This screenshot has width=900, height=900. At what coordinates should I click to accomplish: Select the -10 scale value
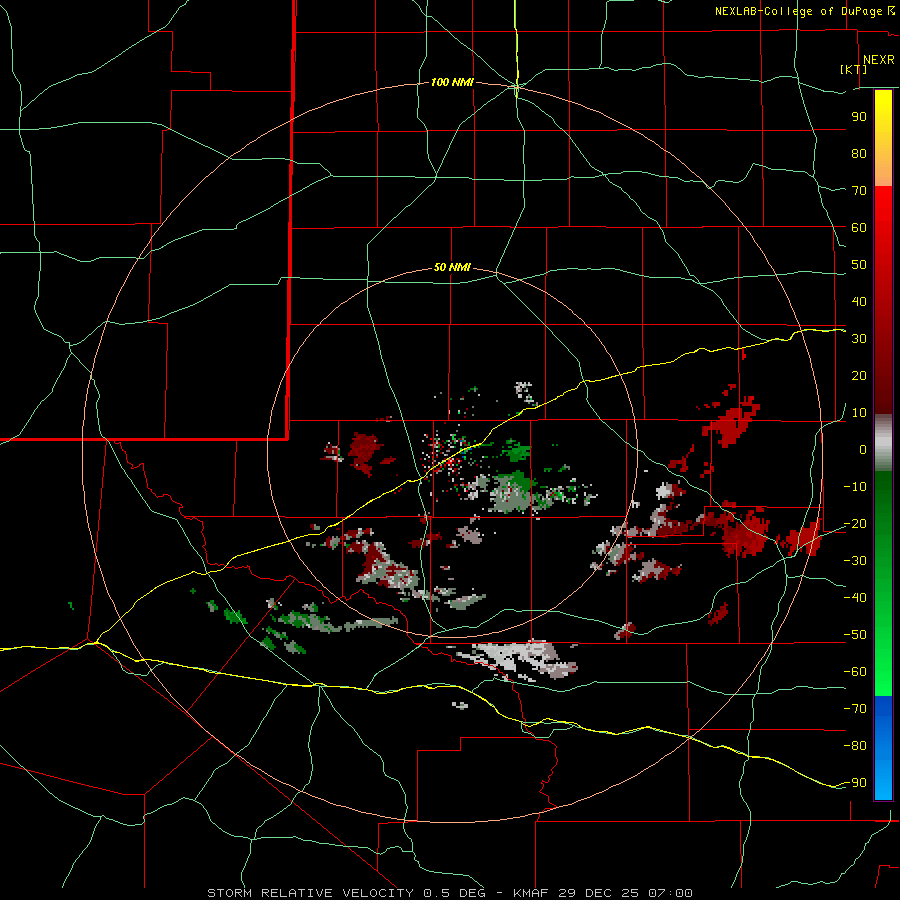pyautogui.click(x=855, y=487)
